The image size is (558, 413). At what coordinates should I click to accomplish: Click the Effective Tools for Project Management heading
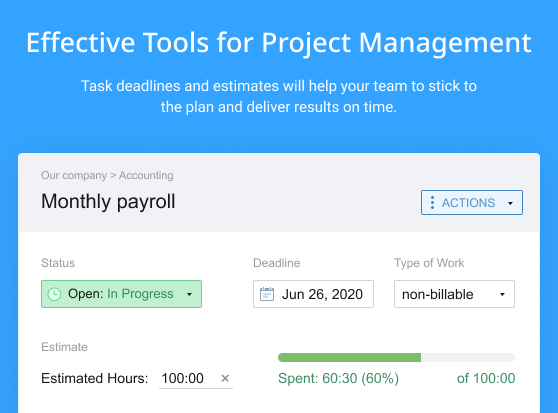(x=279, y=43)
